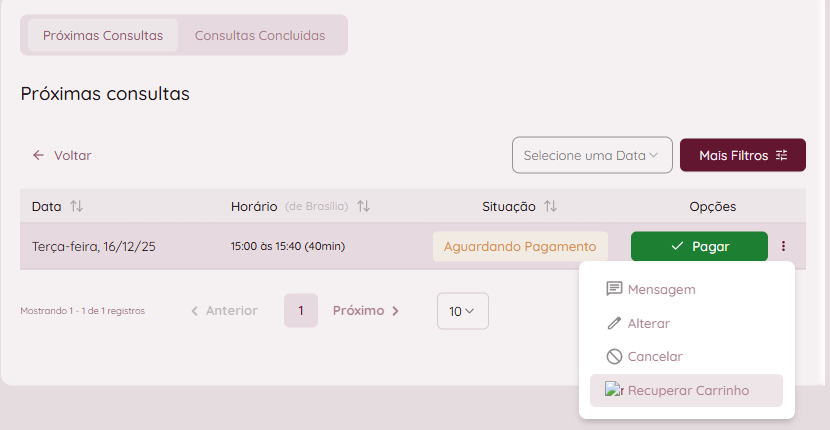Click the Anterior pagination link
This screenshot has height=430, width=830.
224,311
